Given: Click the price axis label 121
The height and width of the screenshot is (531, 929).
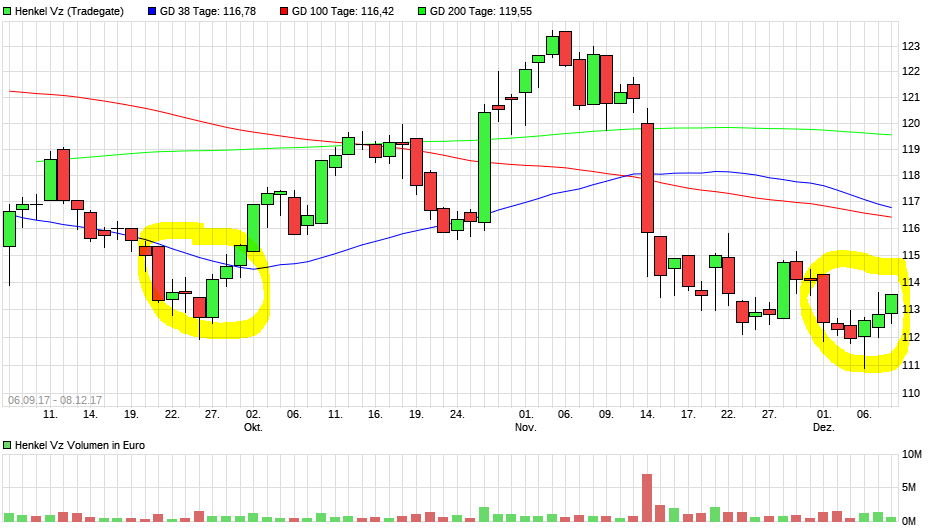Looking at the screenshot, I should [911, 97].
